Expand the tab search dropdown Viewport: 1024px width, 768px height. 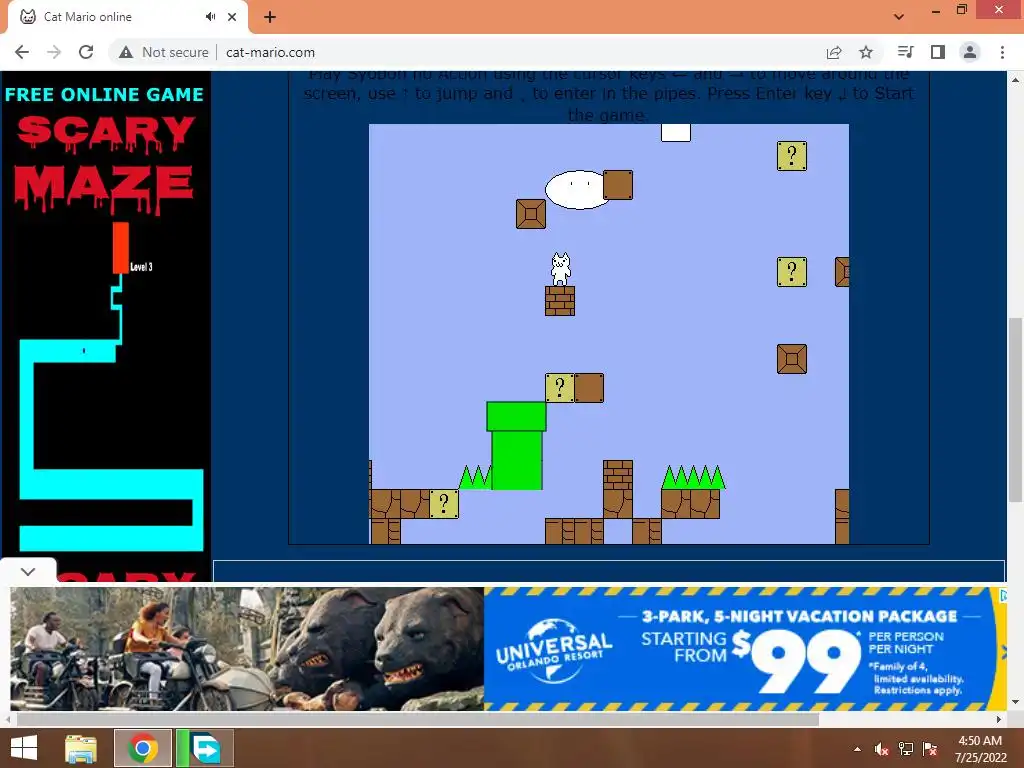pyautogui.click(x=899, y=16)
